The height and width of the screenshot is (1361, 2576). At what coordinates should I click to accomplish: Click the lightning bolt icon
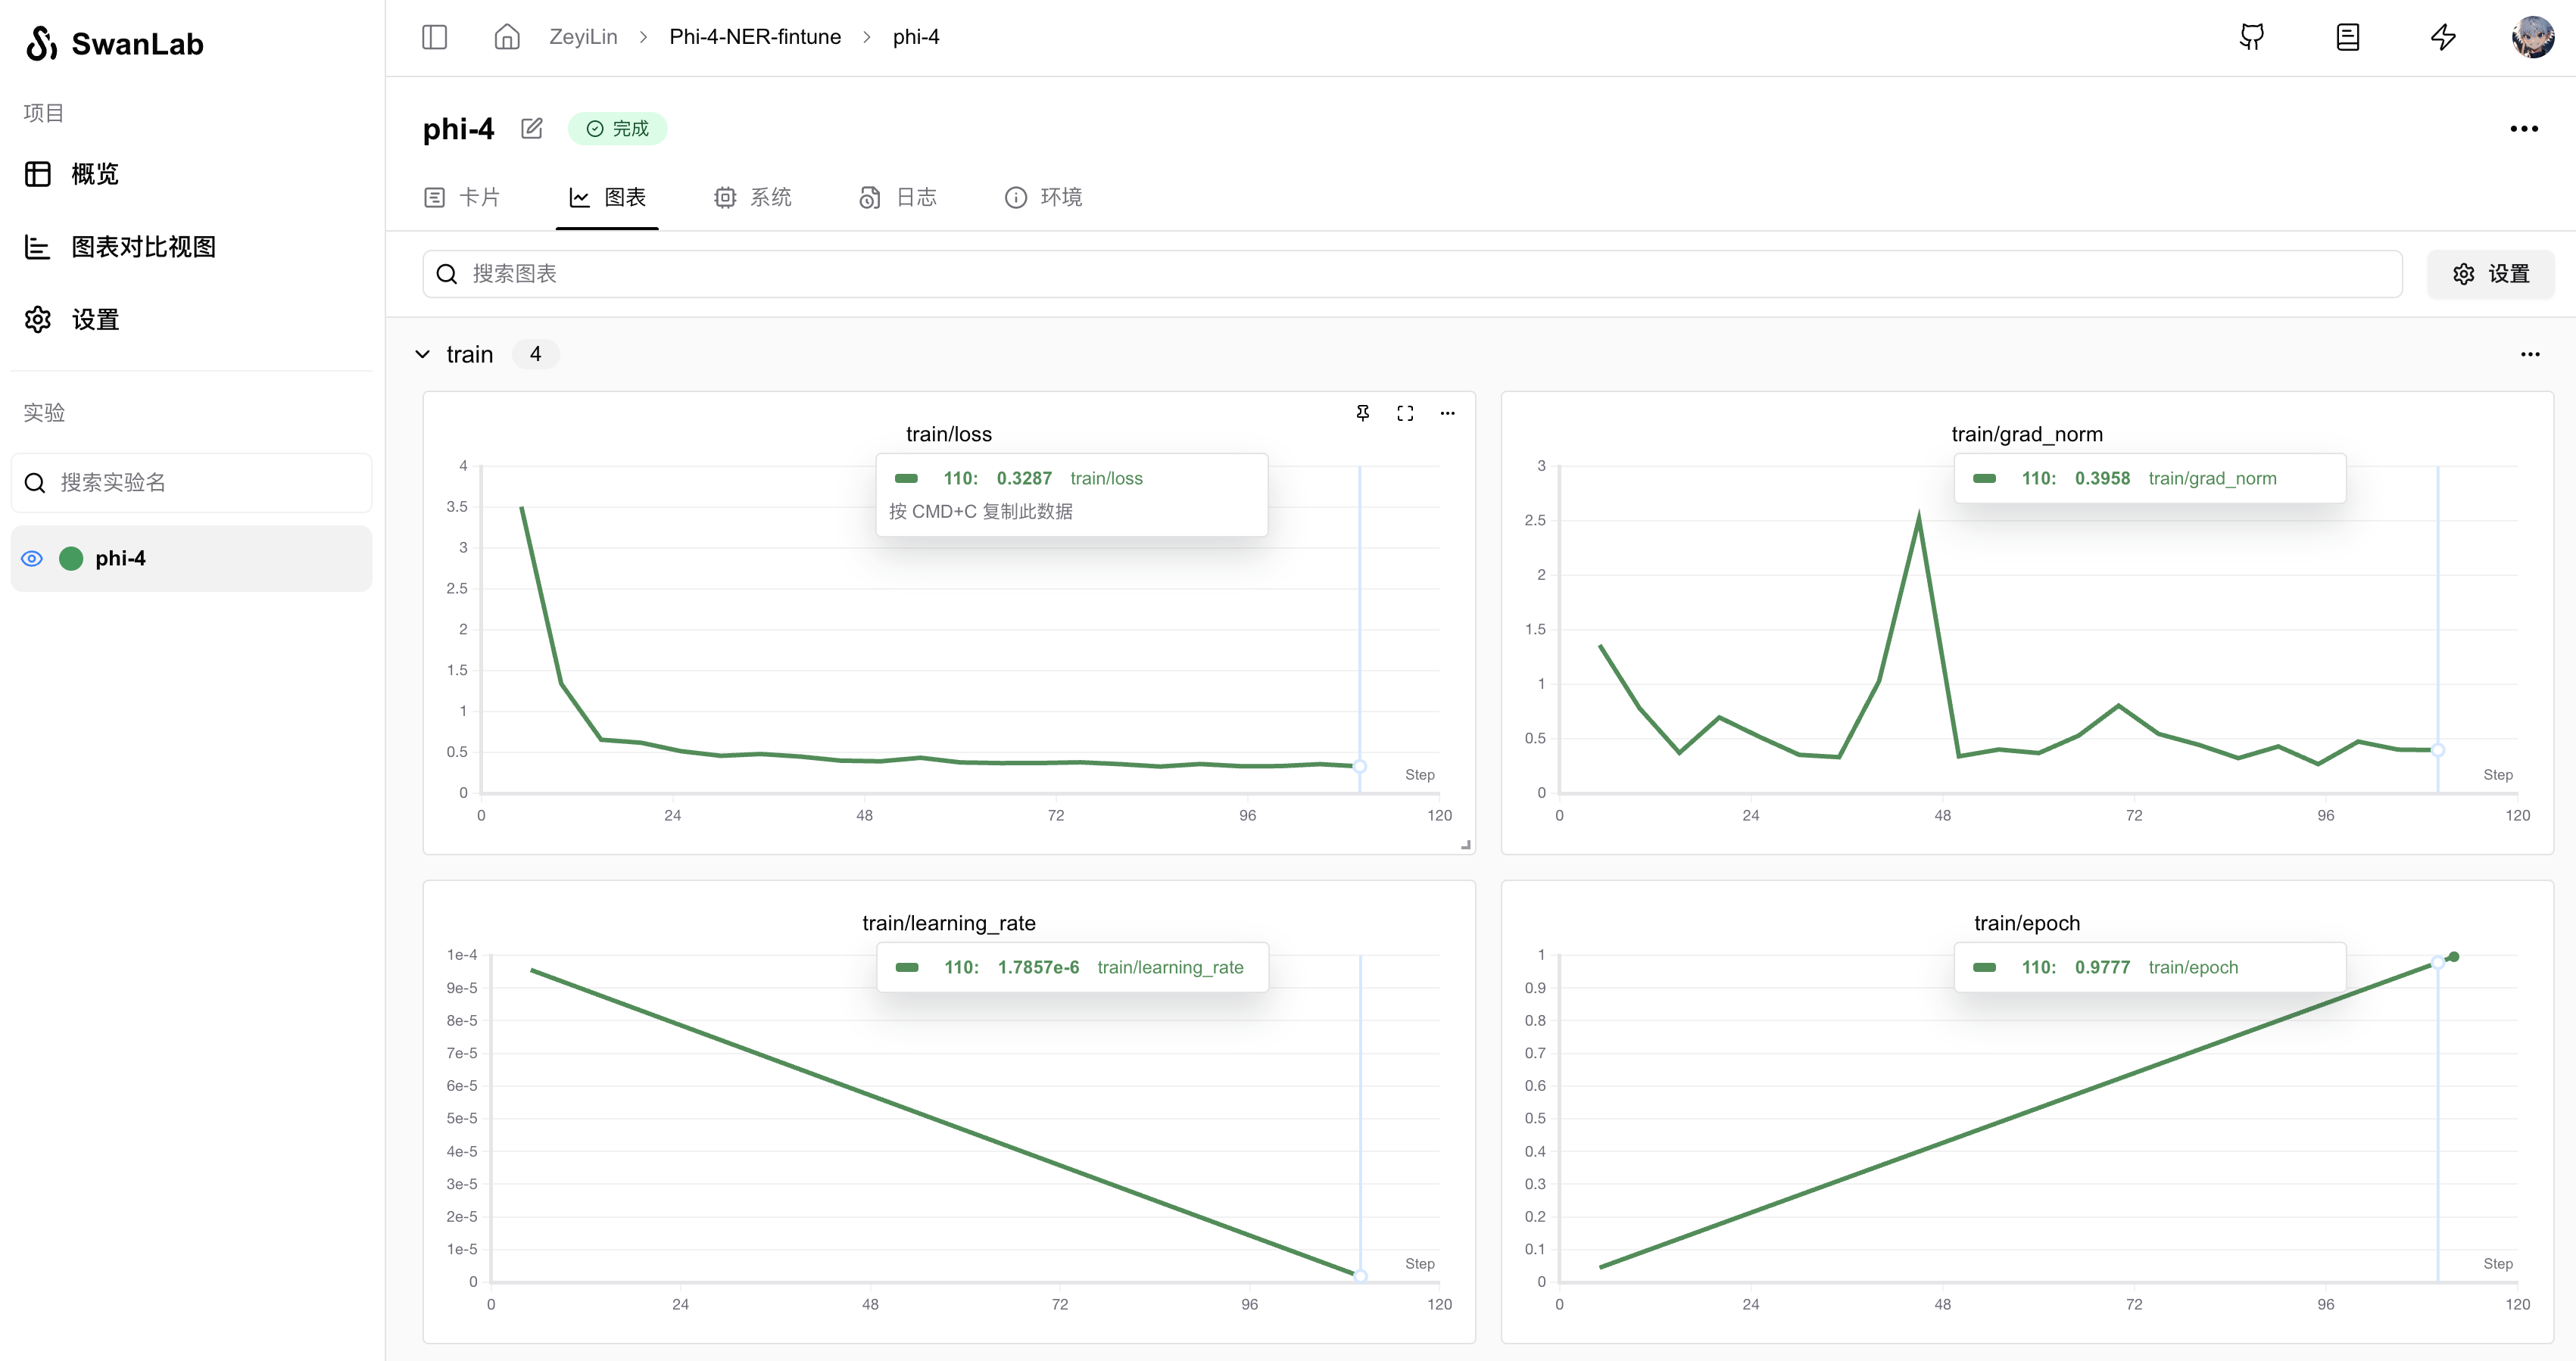(2443, 37)
